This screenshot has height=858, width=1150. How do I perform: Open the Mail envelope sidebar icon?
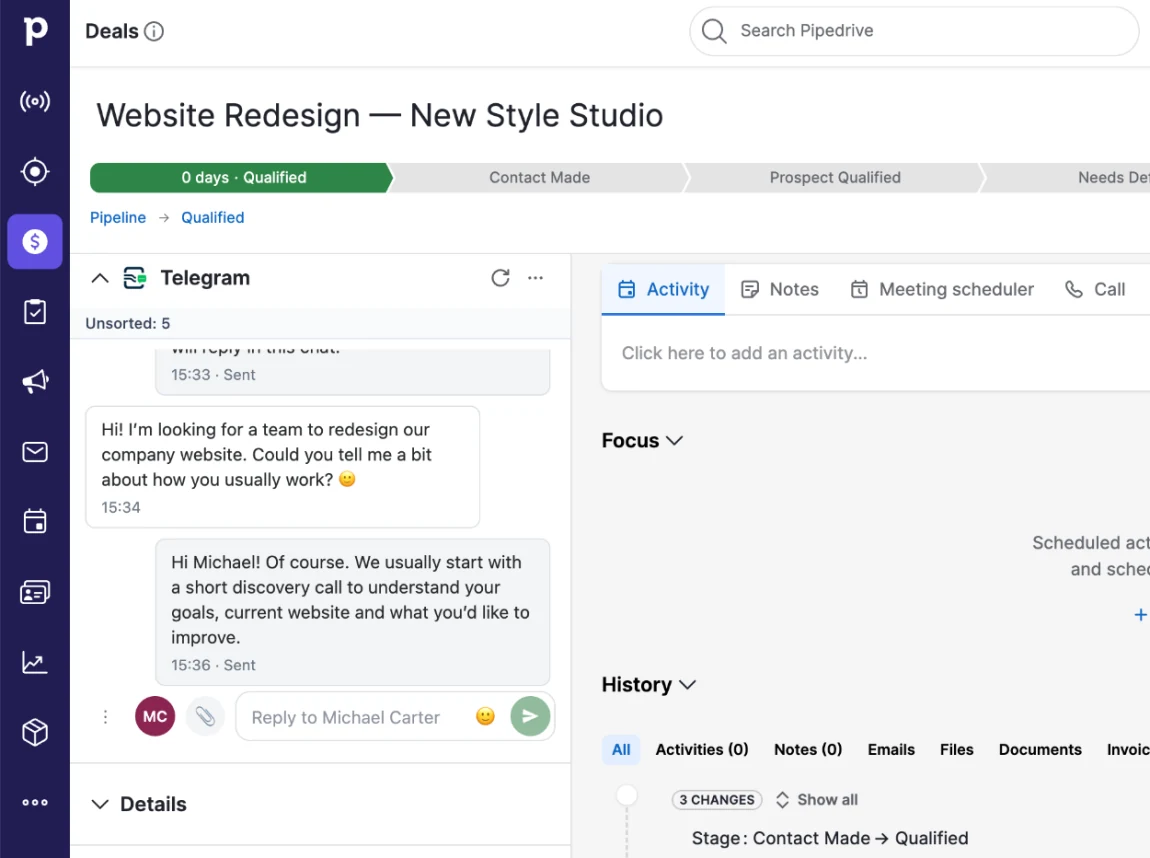coord(34,452)
